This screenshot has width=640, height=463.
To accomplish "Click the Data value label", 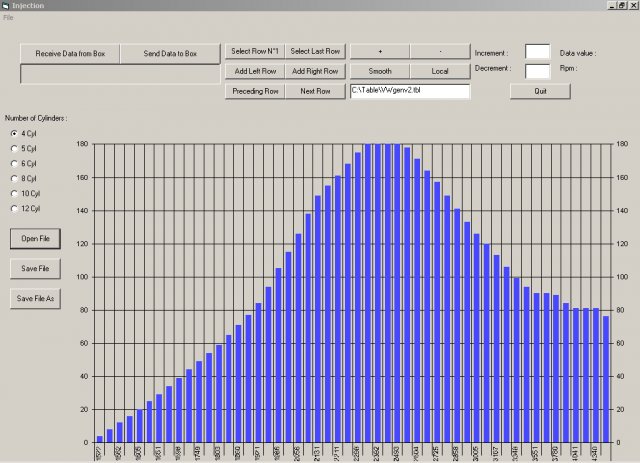I will (x=578, y=53).
